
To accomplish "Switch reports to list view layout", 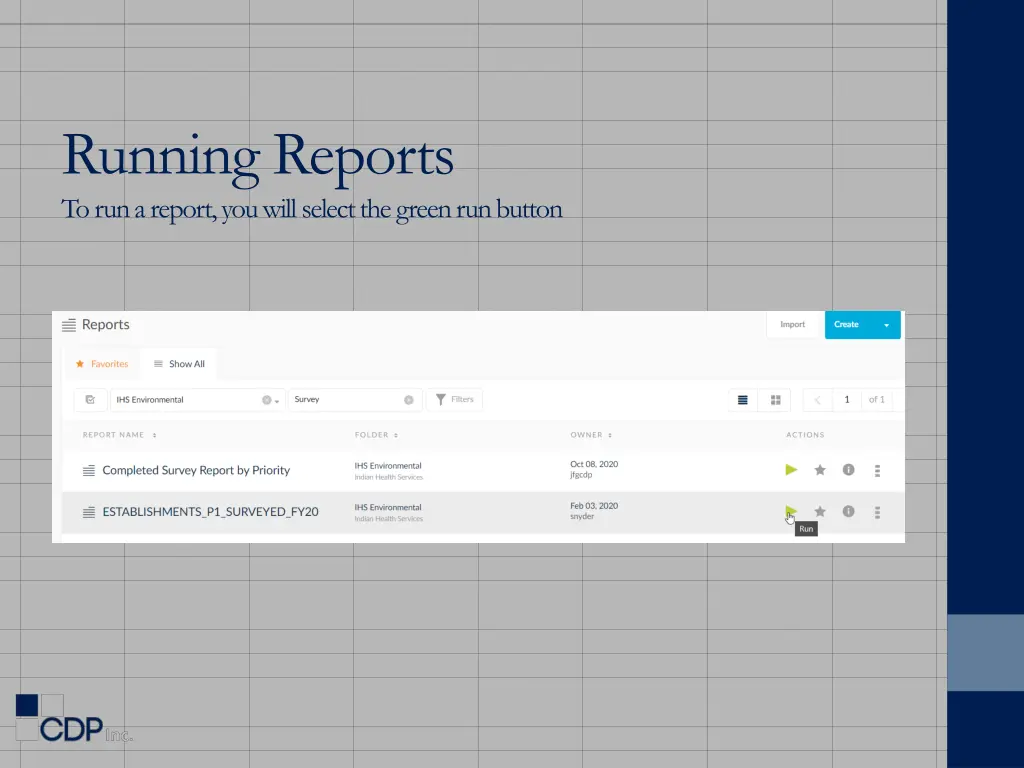I will click(742, 400).
